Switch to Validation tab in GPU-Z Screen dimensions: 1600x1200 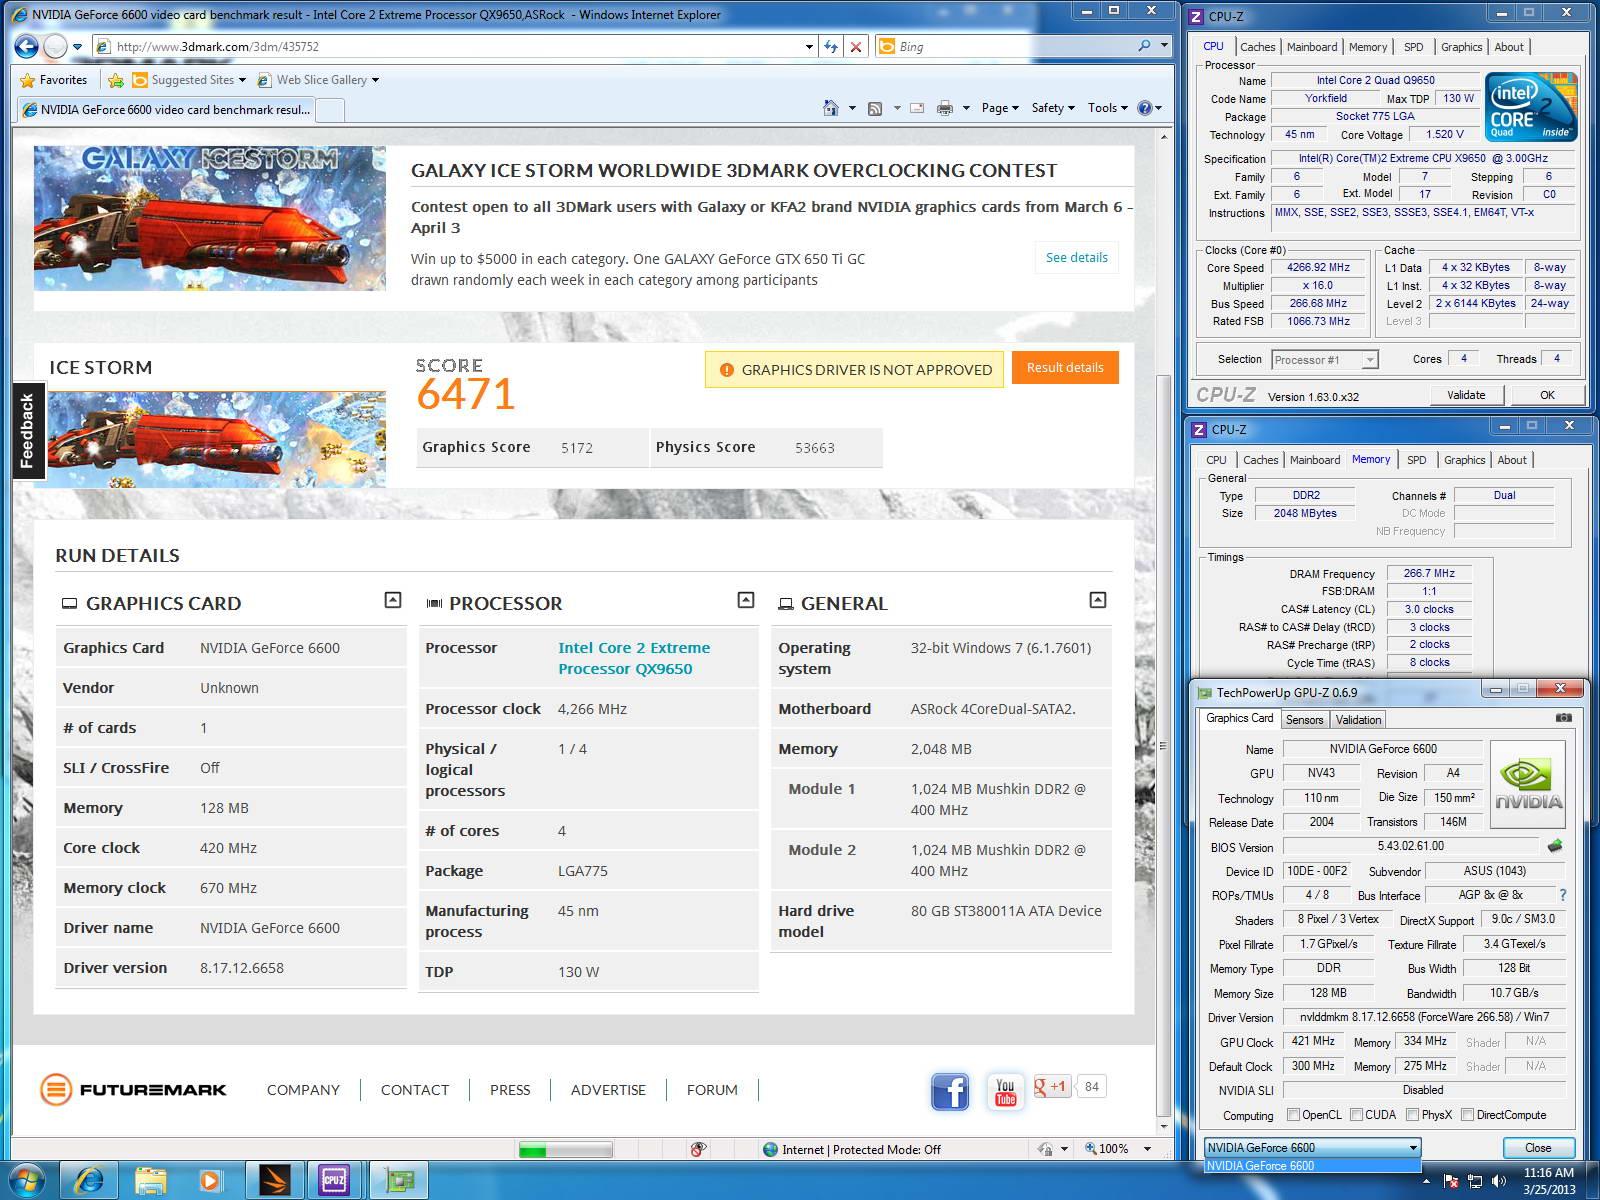tap(1358, 720)
